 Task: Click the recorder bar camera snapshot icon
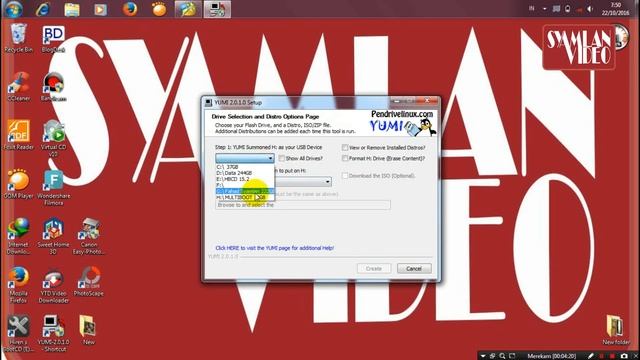coord(624,356)
